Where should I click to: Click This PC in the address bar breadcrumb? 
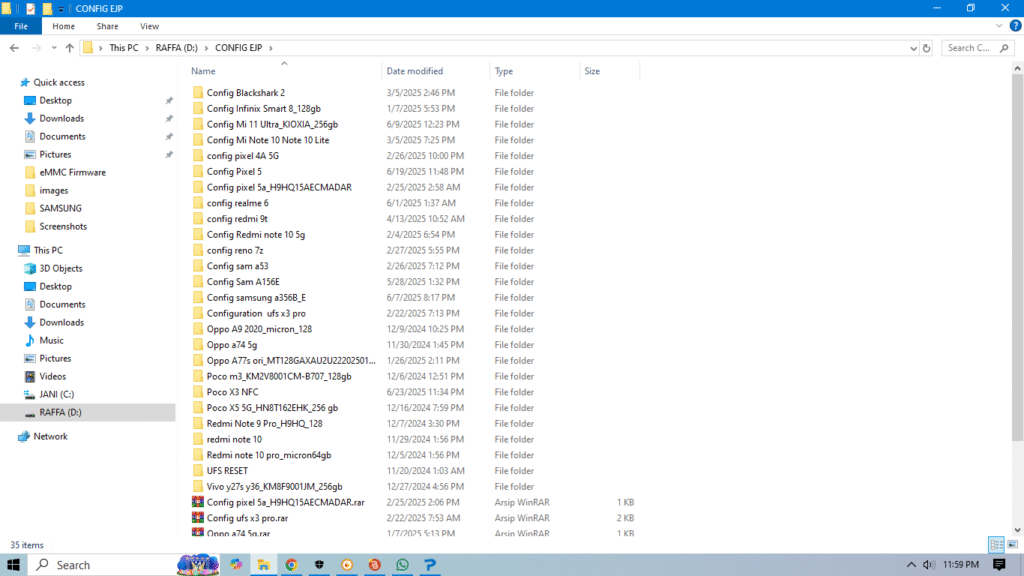tap(123, 48)
